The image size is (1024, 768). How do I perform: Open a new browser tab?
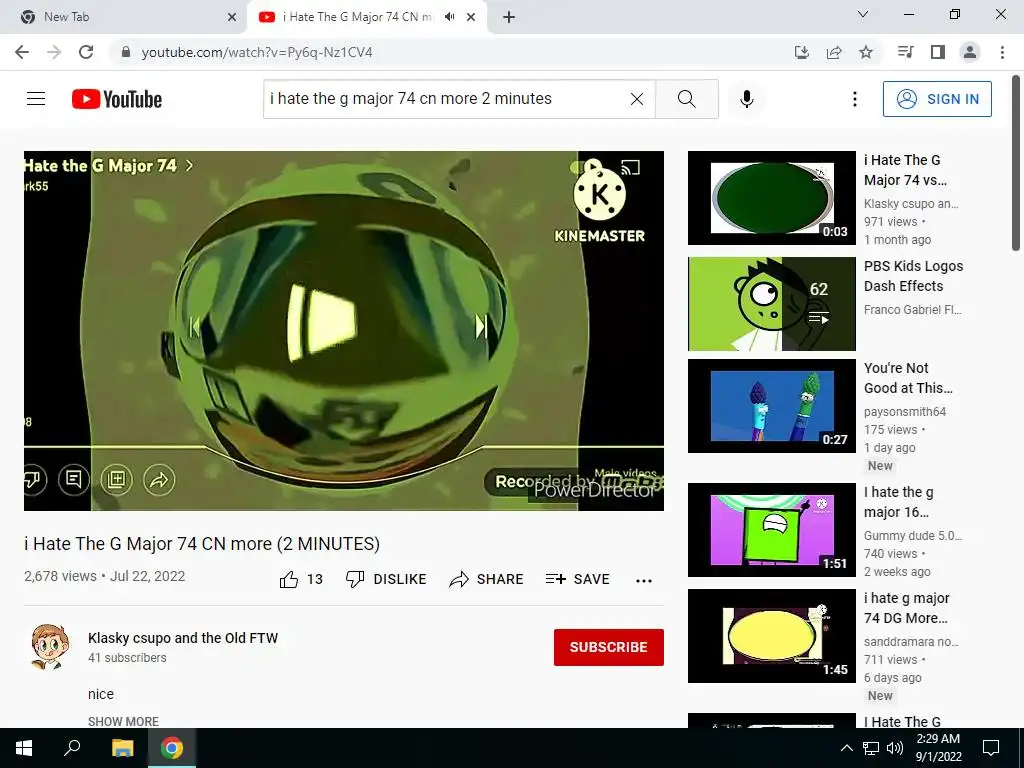[x=509, y=17]
